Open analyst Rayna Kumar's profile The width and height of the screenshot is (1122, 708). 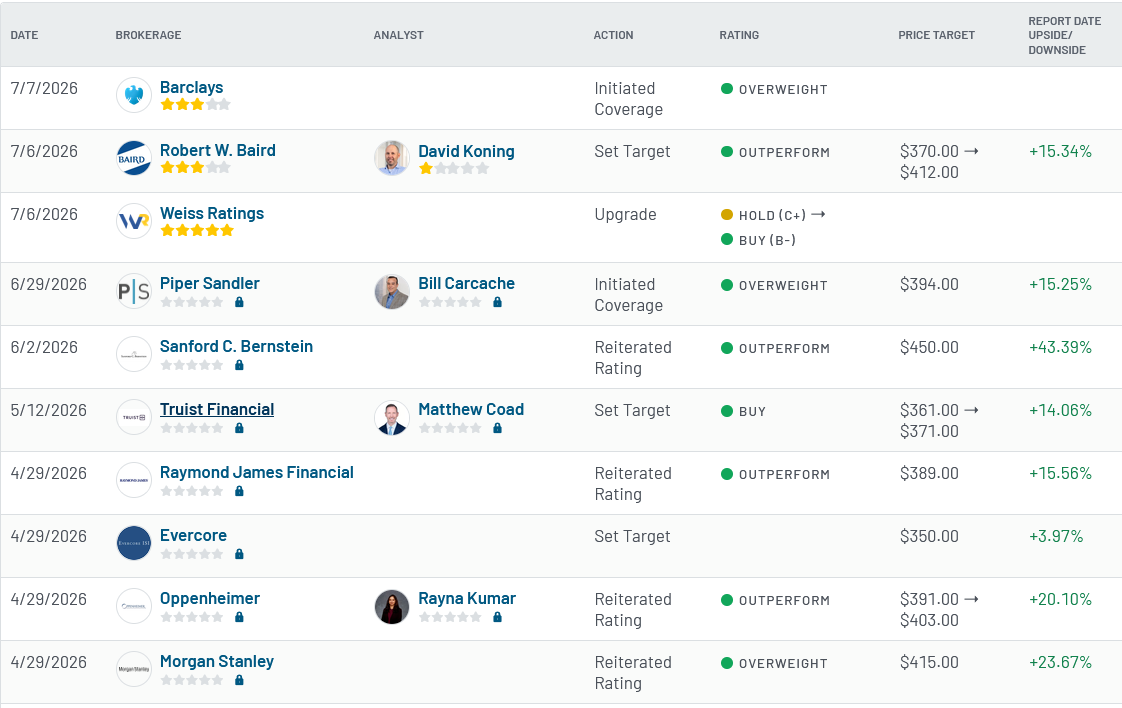point(467,598)
